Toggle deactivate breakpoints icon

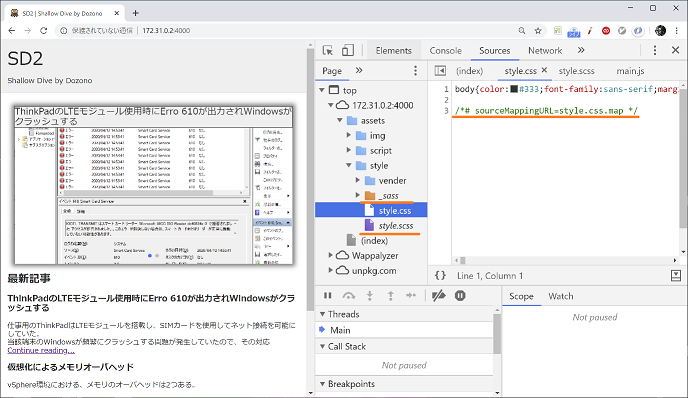pyautogui.click(x=438, y=296)
